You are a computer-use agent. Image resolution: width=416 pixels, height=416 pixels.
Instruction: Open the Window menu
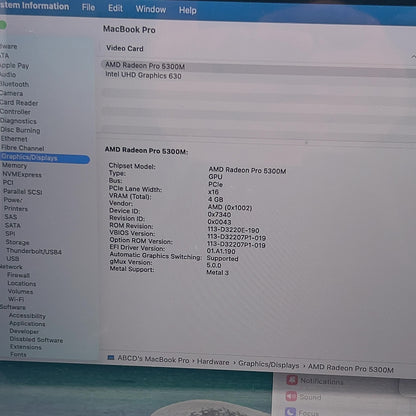[151, 9]
